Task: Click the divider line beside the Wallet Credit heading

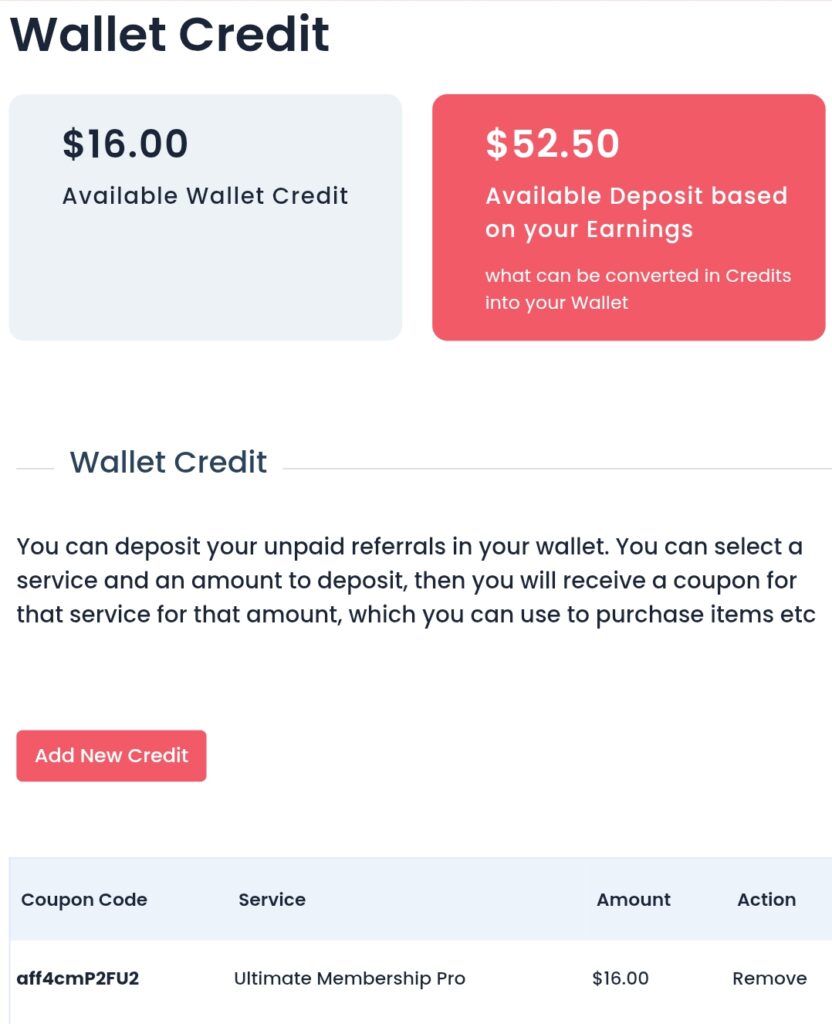Action: [557, 468]
